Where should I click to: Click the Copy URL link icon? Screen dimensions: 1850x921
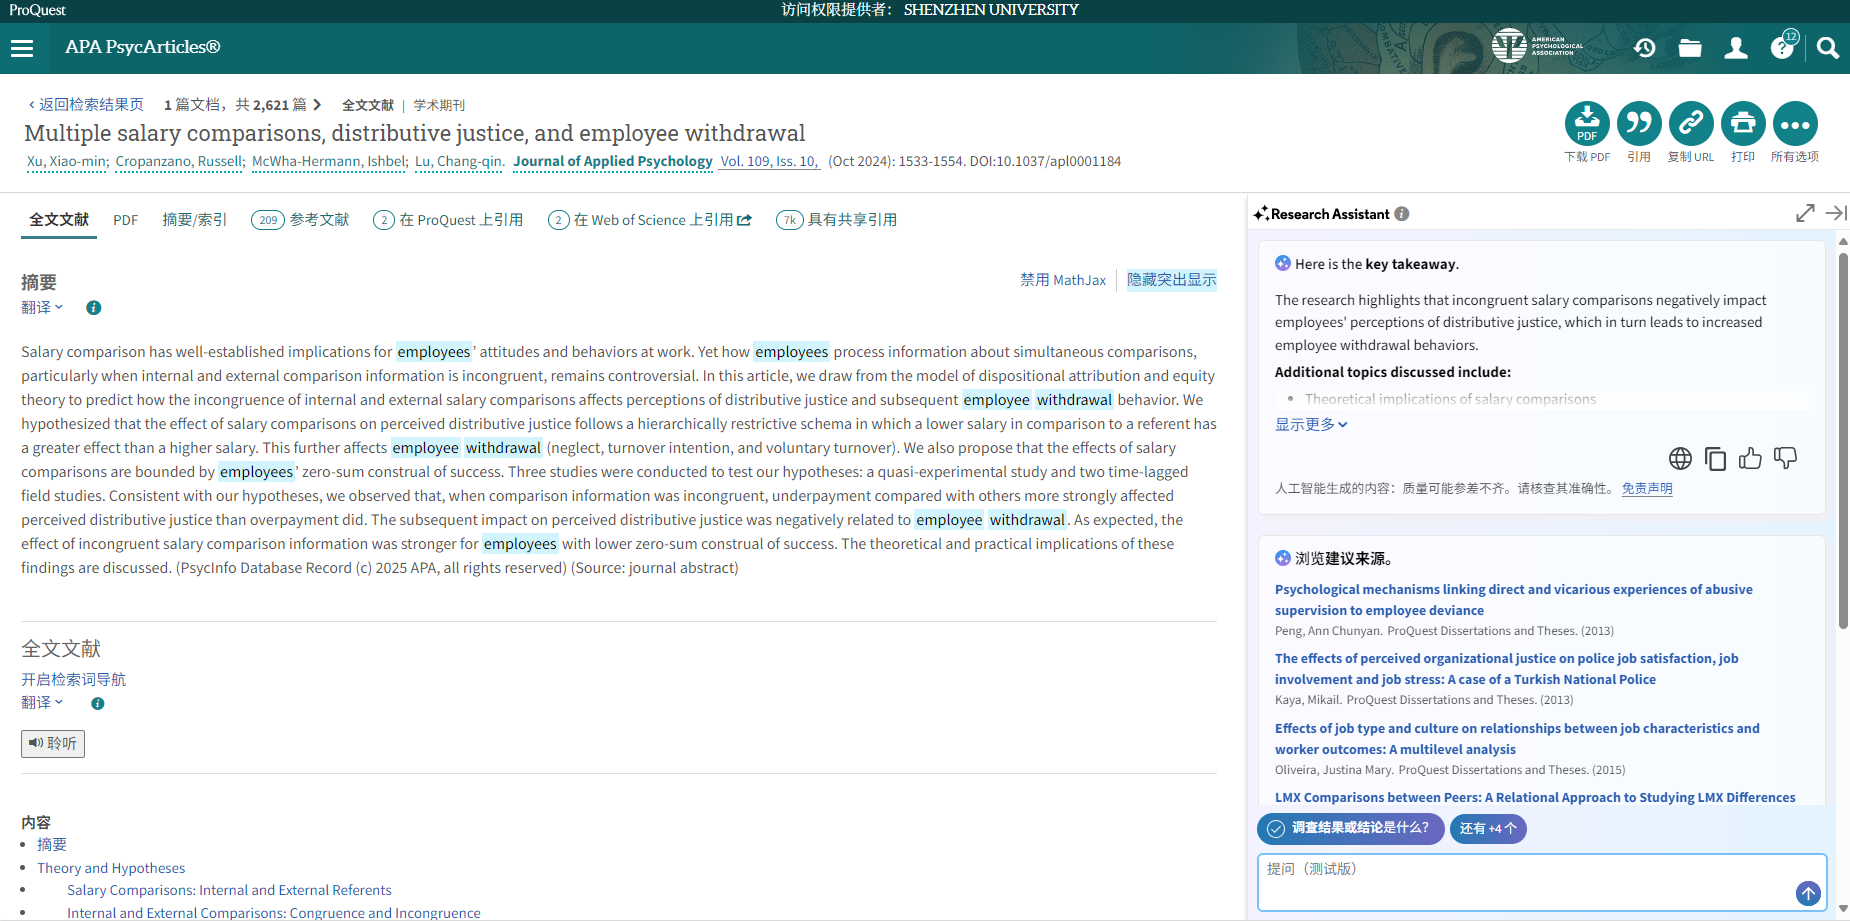pyautogui.click(x=1691, y=124)
